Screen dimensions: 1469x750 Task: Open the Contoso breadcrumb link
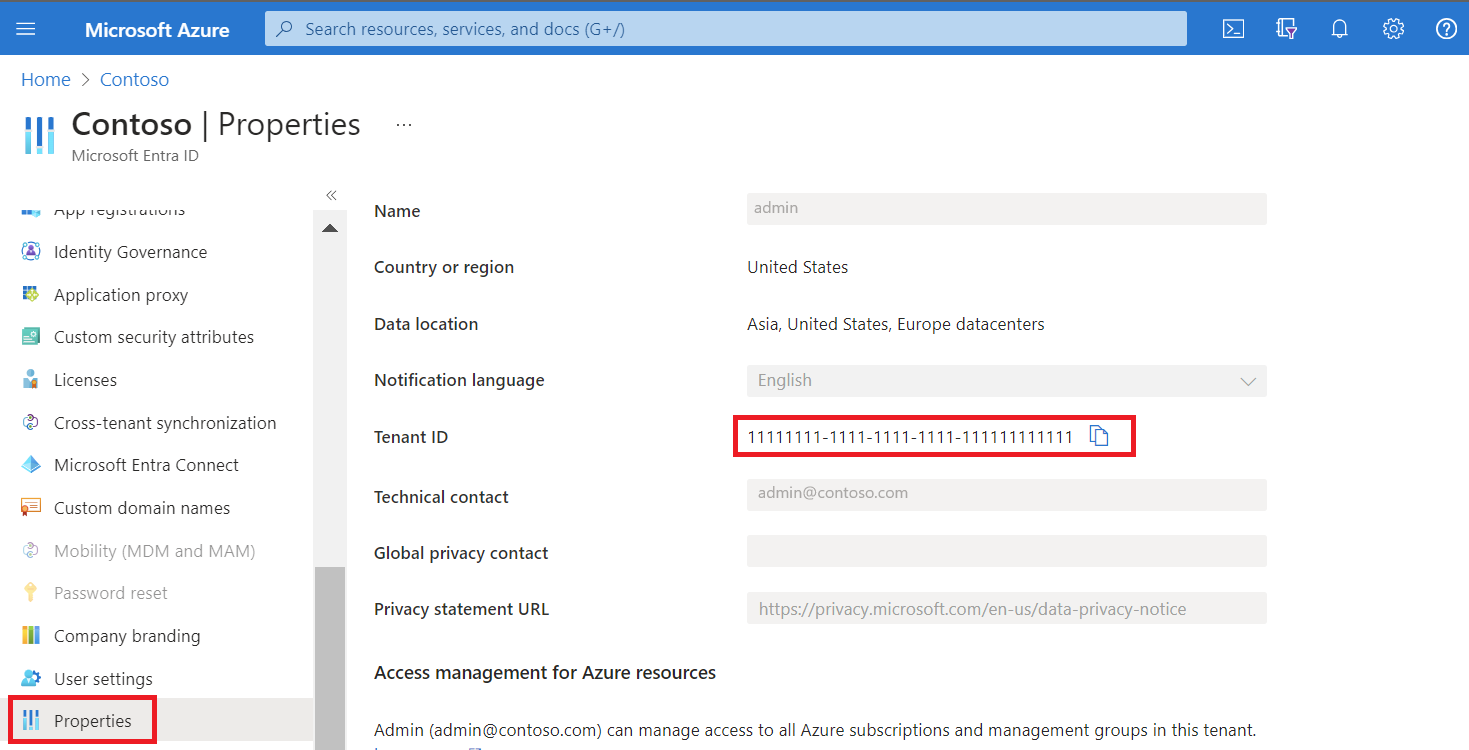pyautogui.click(x=134, y=80)
